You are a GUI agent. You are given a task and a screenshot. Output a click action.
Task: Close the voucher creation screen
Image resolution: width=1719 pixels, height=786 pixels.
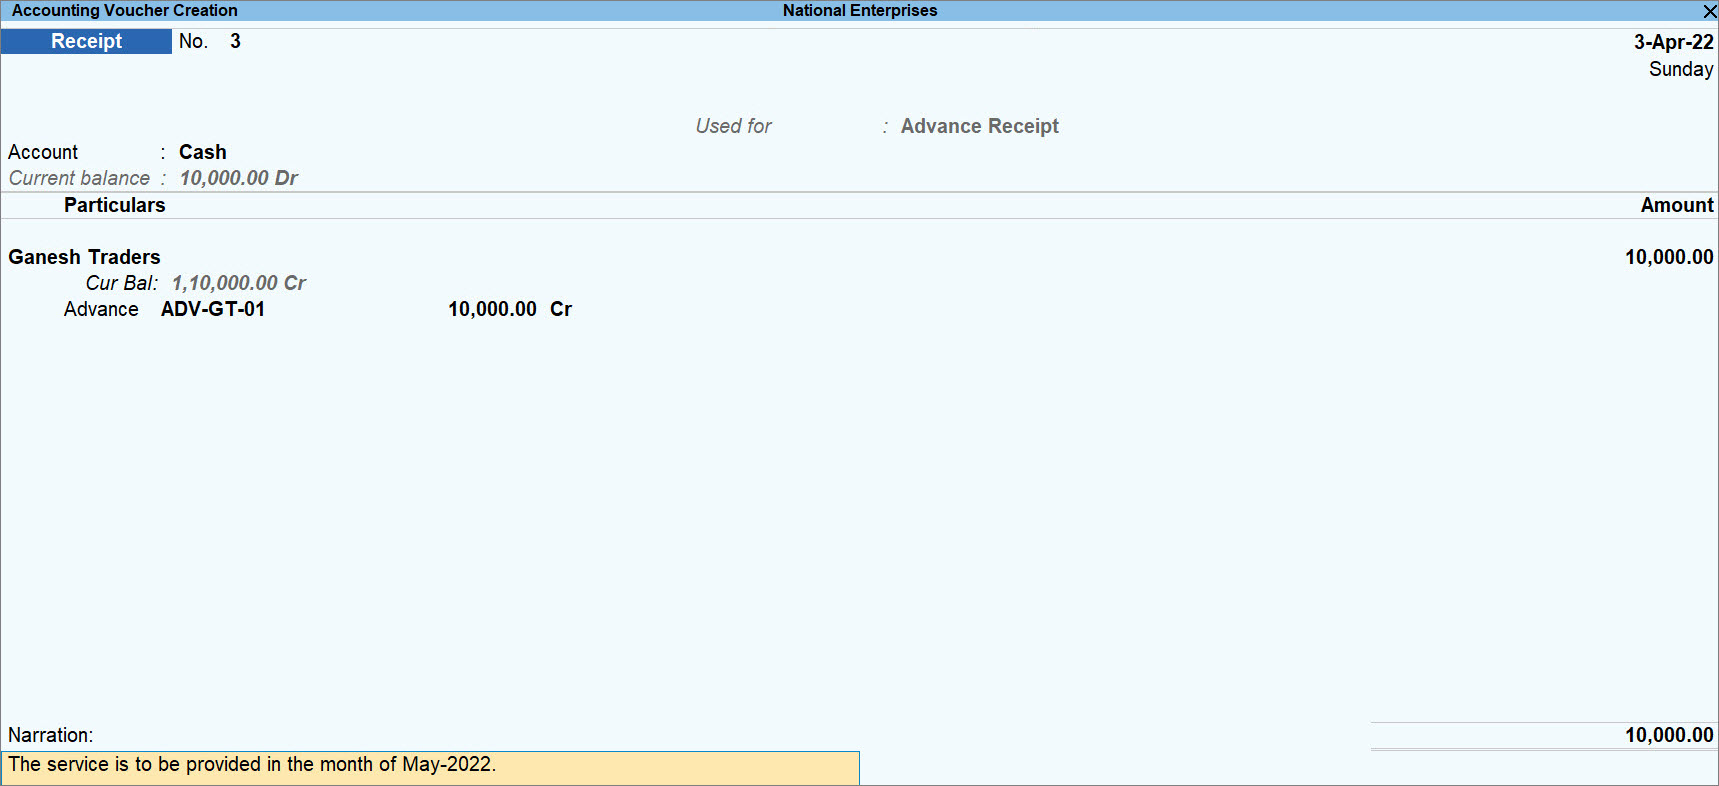(x=1709, y=11)
